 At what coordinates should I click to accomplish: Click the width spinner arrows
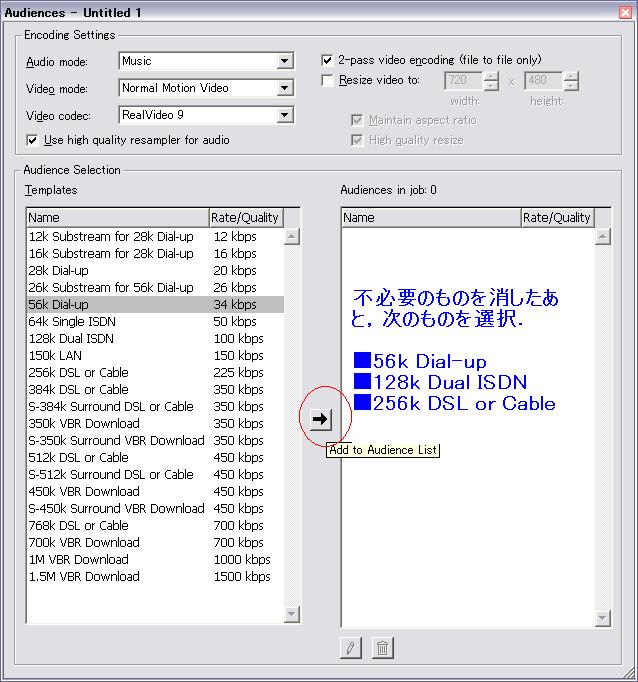(x=491, y=80)
